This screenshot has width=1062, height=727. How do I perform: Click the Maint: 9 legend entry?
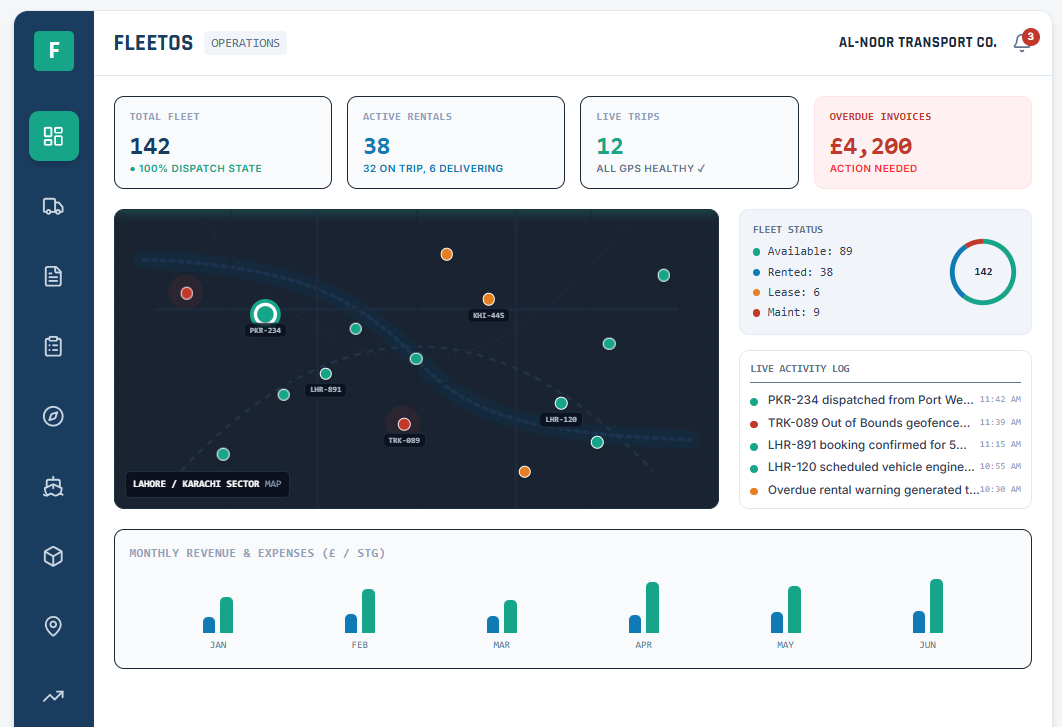click(x=786, y=312)
